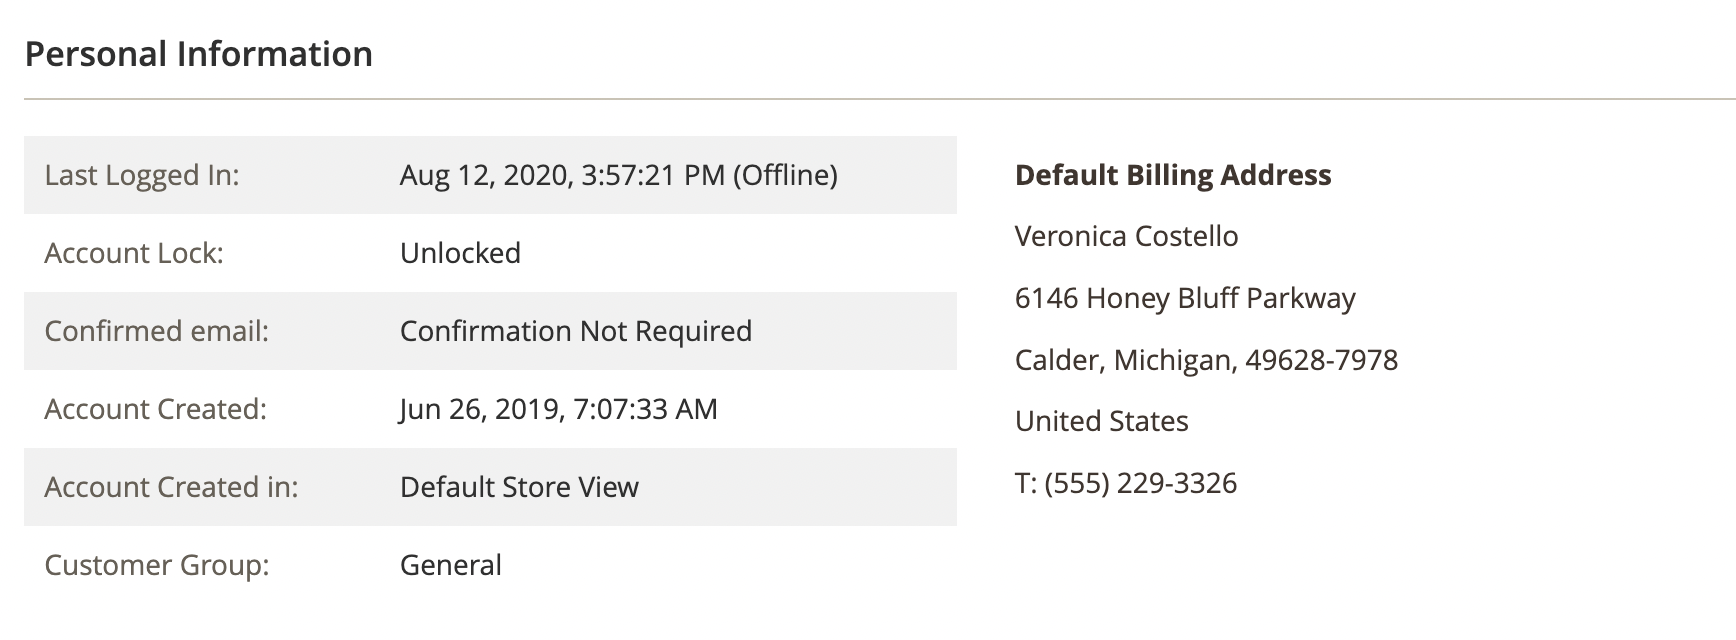Click the Aug 12, 2020 login date
Screen dimensions: 1736x640
485,175
